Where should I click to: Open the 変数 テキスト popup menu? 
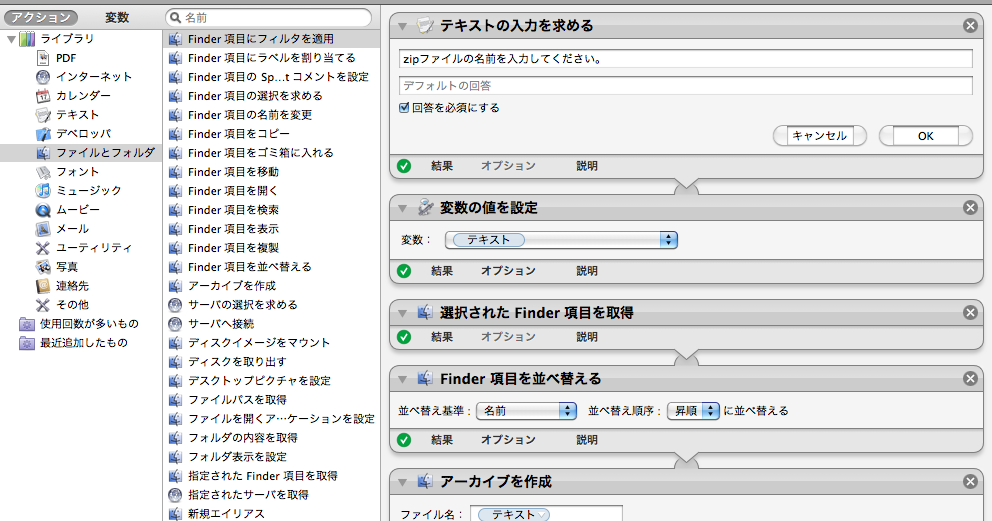[561, 240]
